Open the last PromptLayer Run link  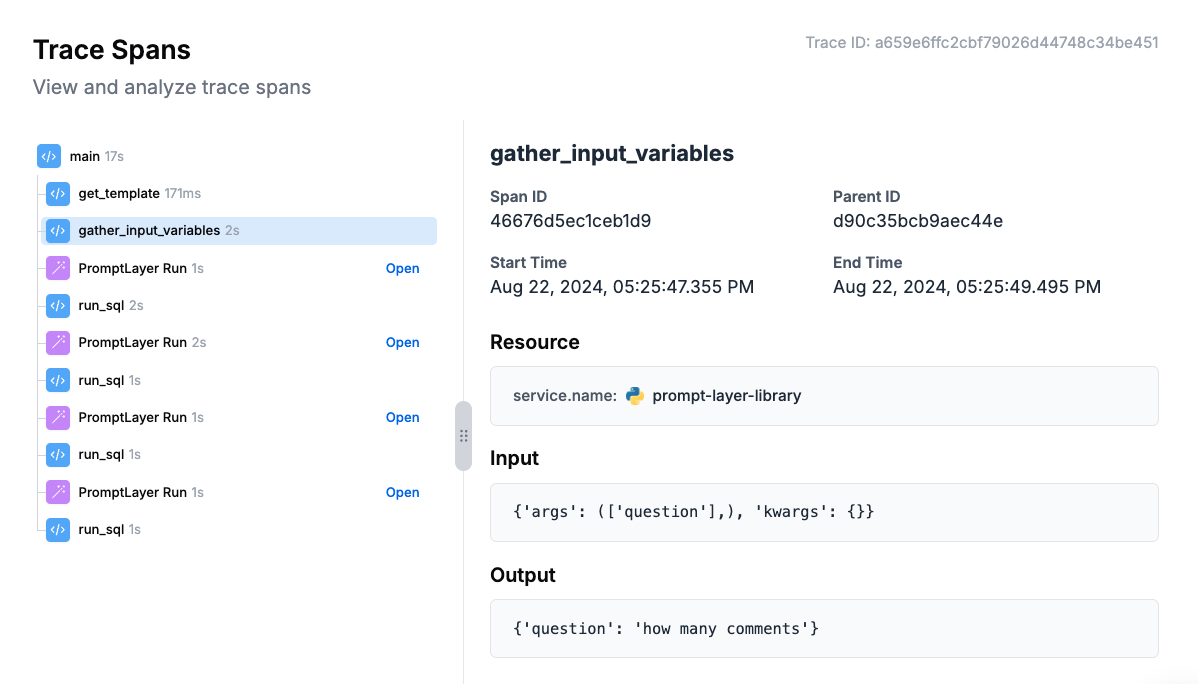403,492
